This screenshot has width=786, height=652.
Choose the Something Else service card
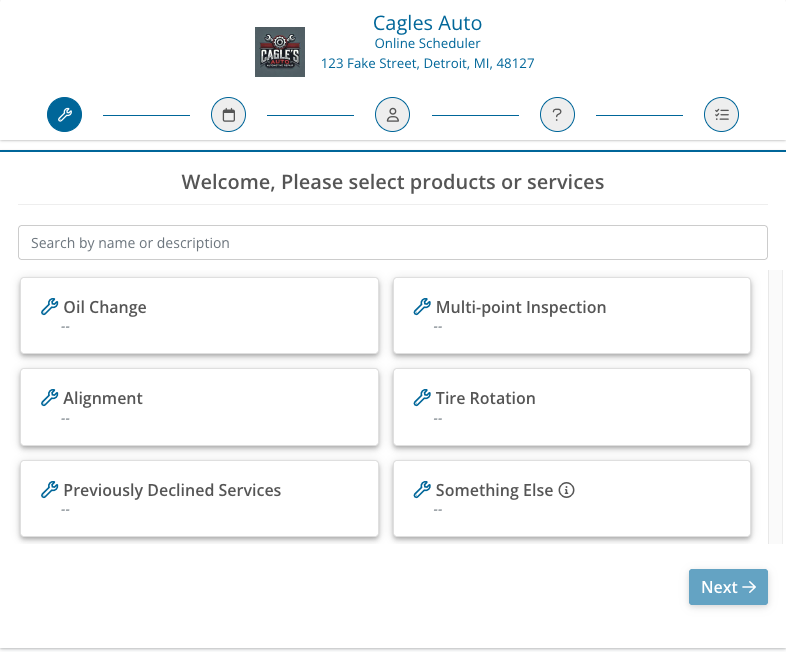(571, 498)
